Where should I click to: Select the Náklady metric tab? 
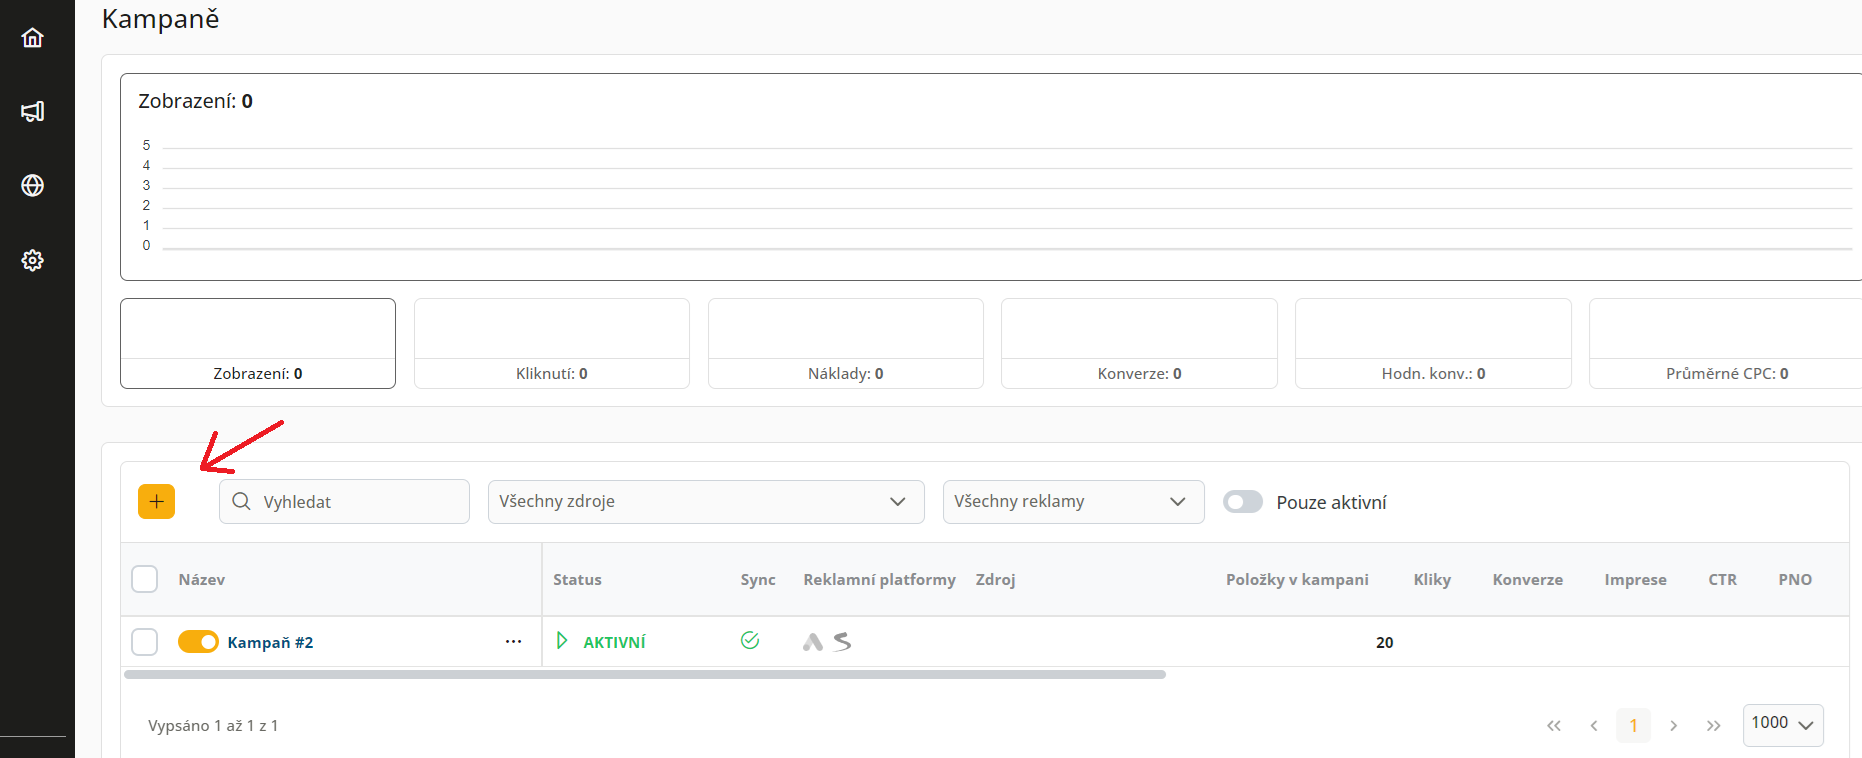(x=845, y=344)
